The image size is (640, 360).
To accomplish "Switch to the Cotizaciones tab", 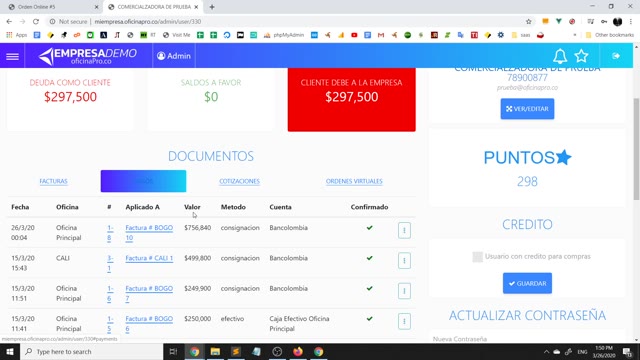I will point(239,181).
